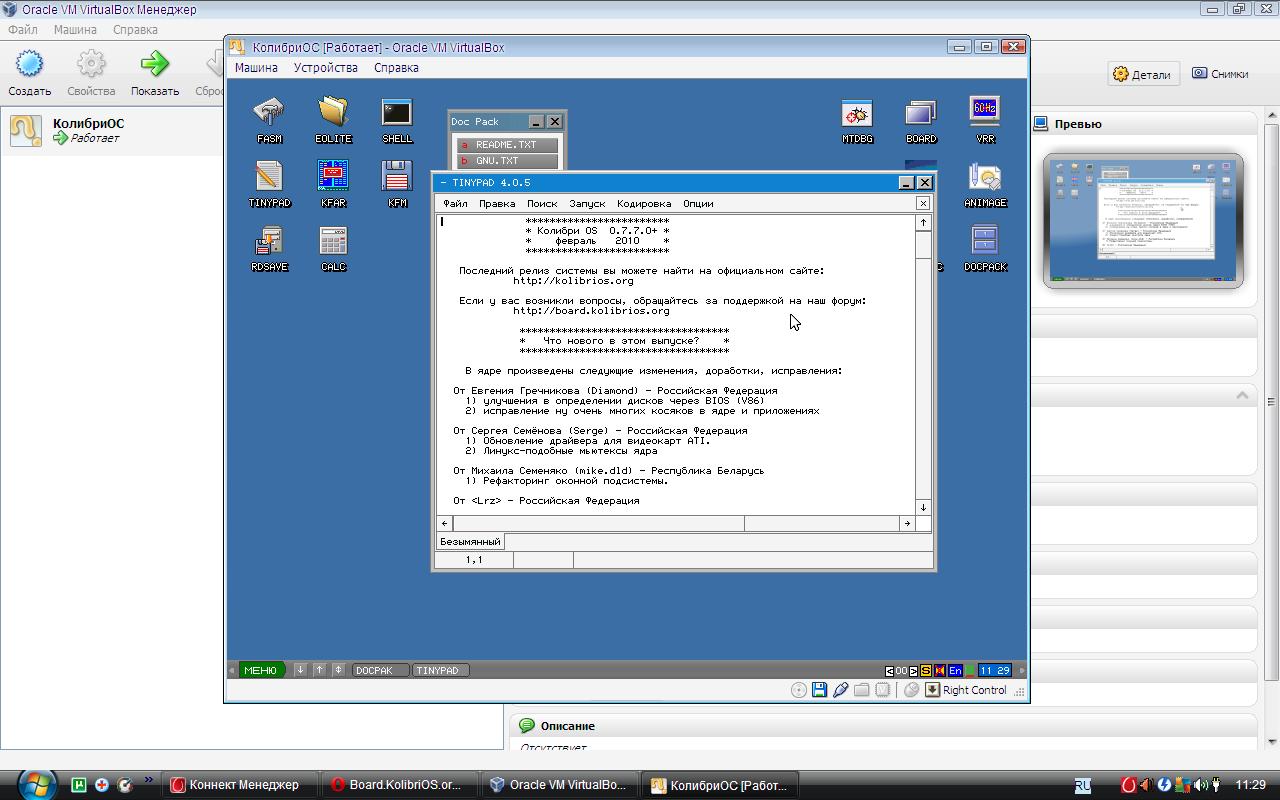The image size is (1280, 800).
Task: Click the floppy disk status icon
Action: pos(819,690)
